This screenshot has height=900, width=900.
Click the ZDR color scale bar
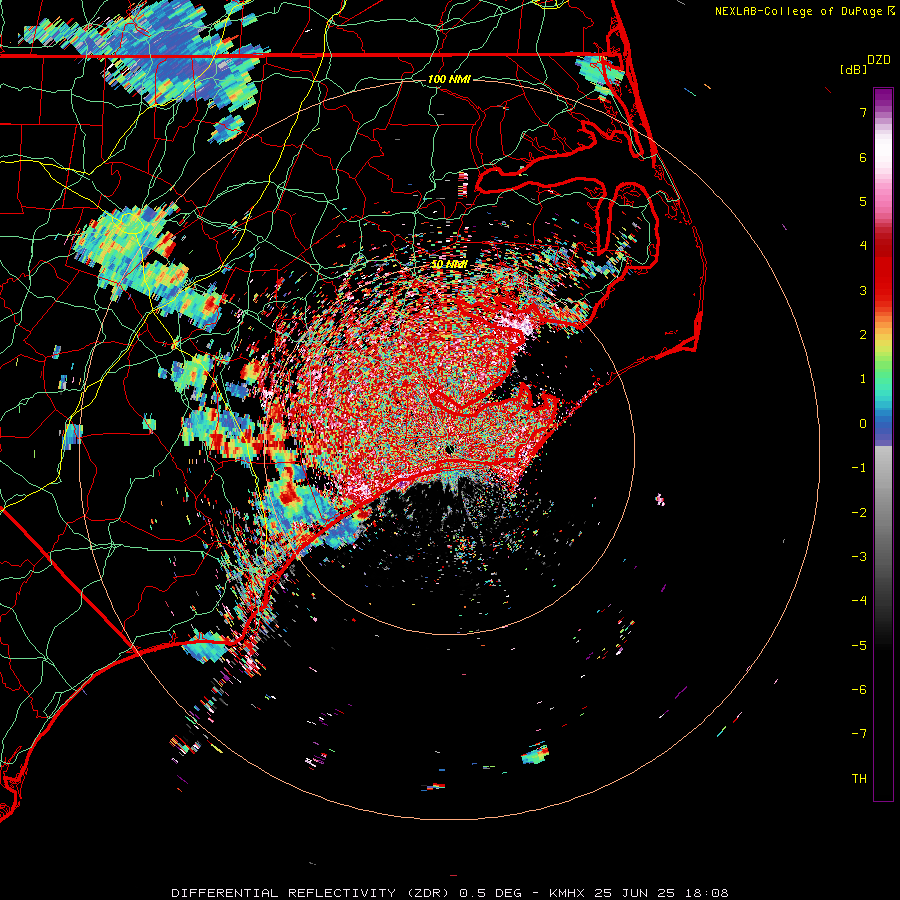pyautogui.click(x=883, y=445)
